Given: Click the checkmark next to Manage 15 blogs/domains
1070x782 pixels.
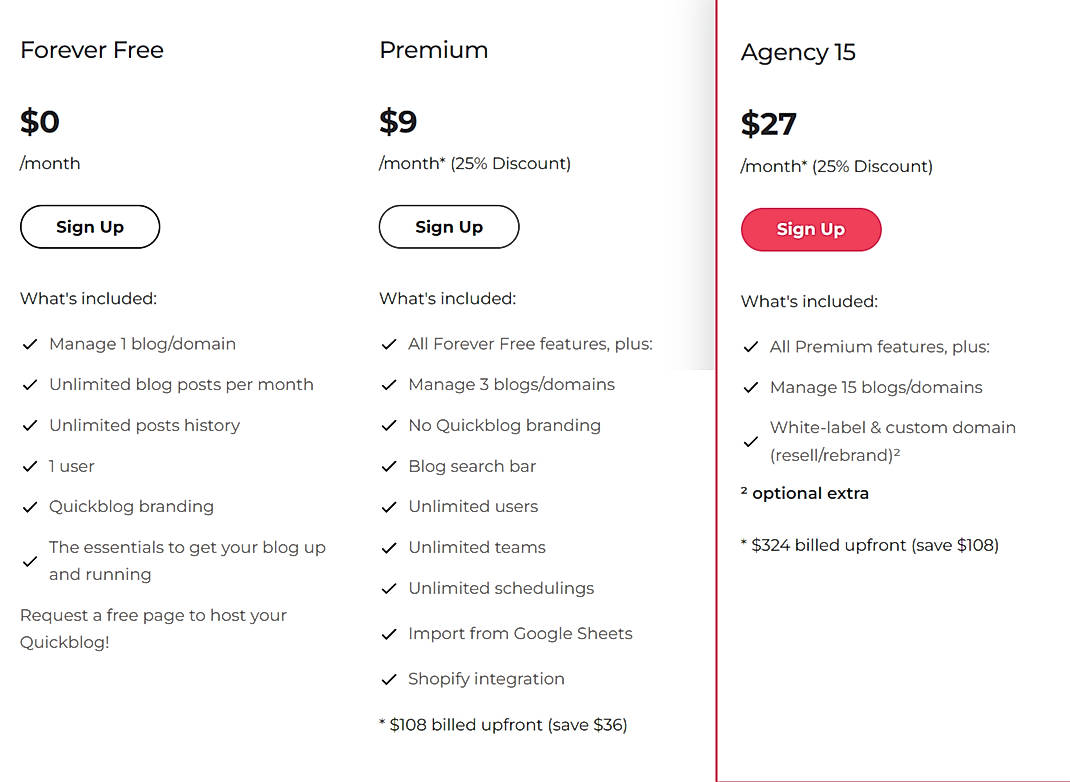Looking at the screenshot, I should 751,388.
